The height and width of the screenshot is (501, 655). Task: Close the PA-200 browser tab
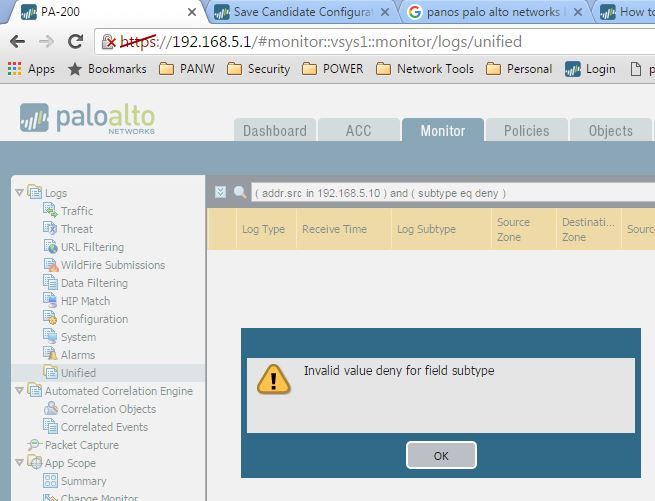click(x=192, y=12)
